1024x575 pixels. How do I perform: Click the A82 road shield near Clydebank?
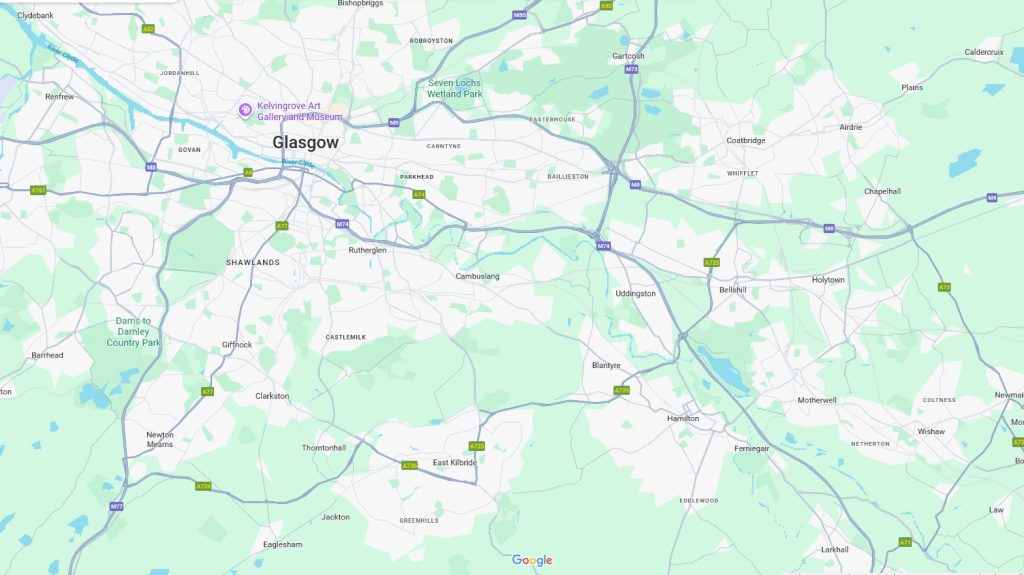pyautogui.click(x=148, y=29)
